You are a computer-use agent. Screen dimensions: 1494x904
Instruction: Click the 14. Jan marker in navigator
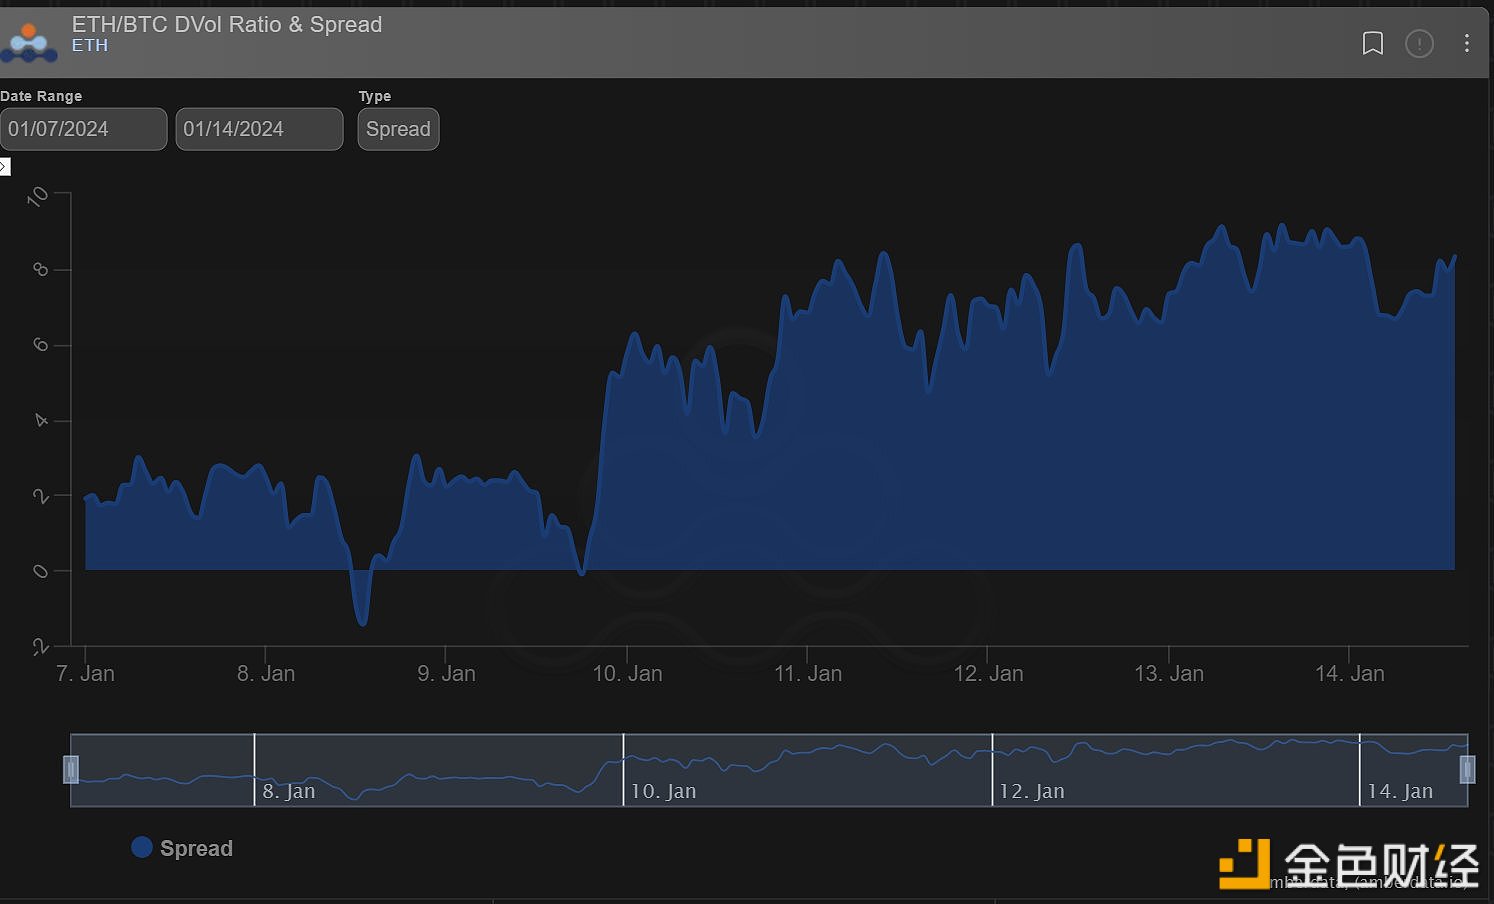coord(1400,791)
